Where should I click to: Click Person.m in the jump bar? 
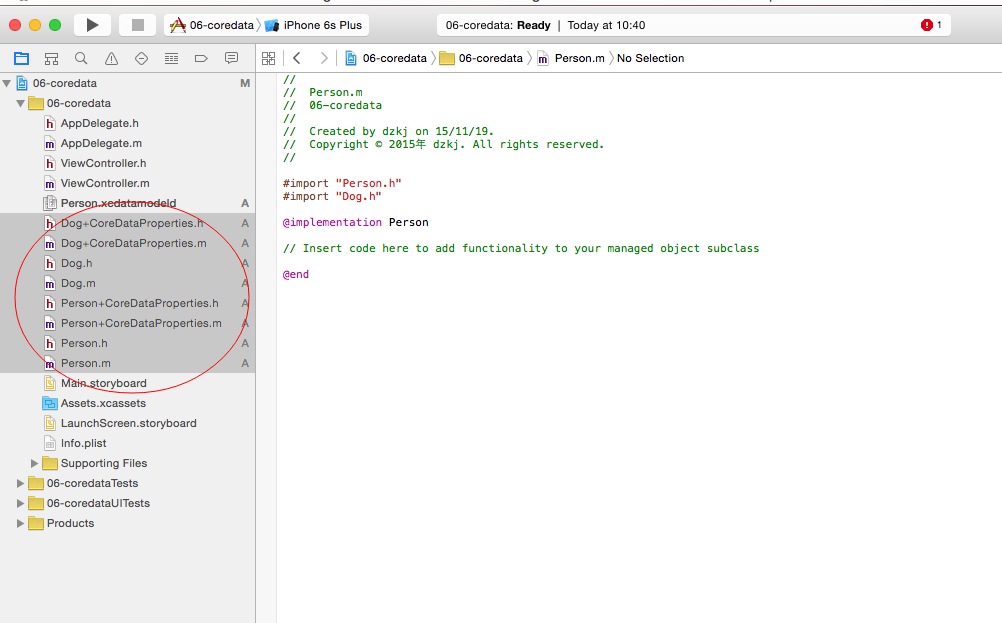click(571, 58)
